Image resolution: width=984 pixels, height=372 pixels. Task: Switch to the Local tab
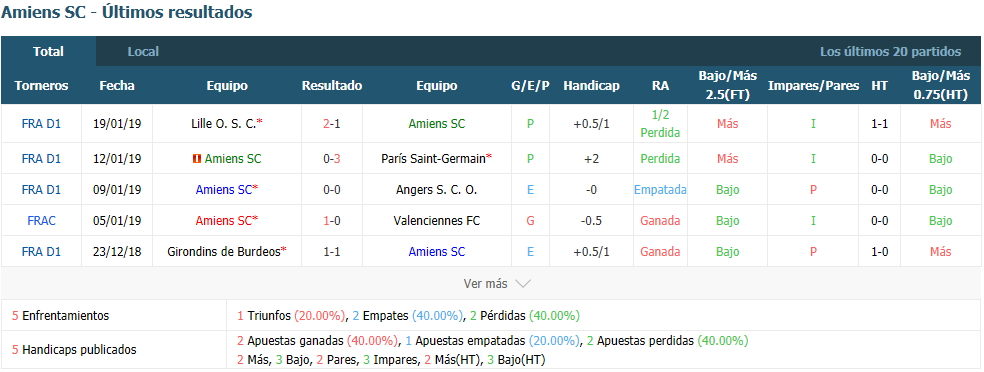[143, 51]
